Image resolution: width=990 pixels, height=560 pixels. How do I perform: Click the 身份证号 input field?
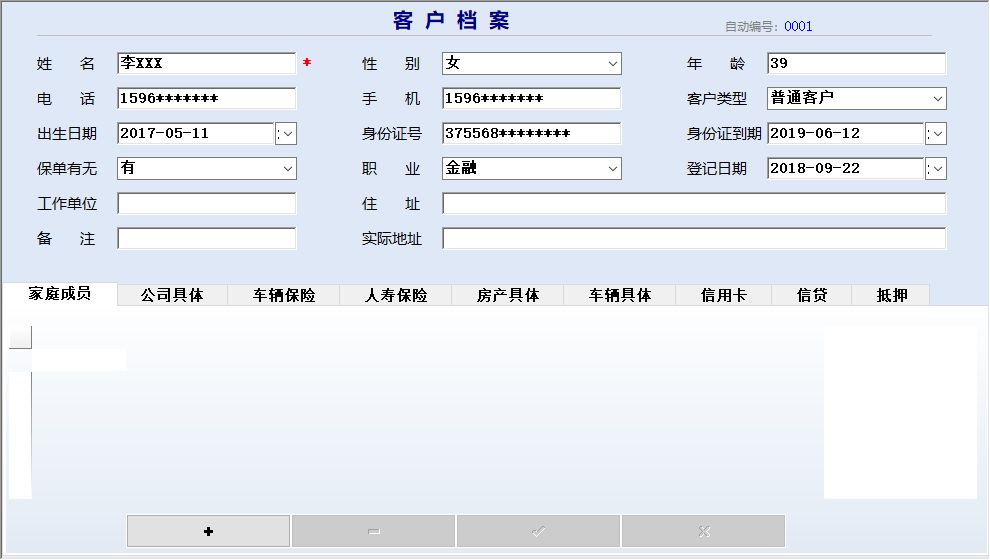pos(531,133)
